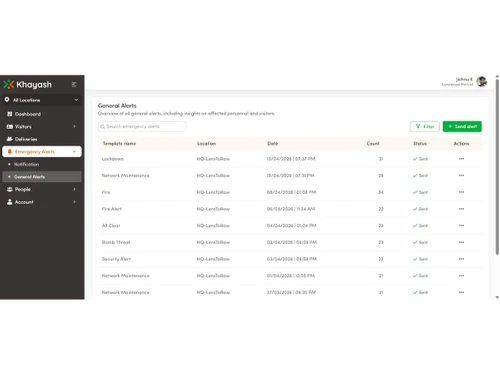
Task: Click the scrollbar down arrow
Action: [497, 297]
